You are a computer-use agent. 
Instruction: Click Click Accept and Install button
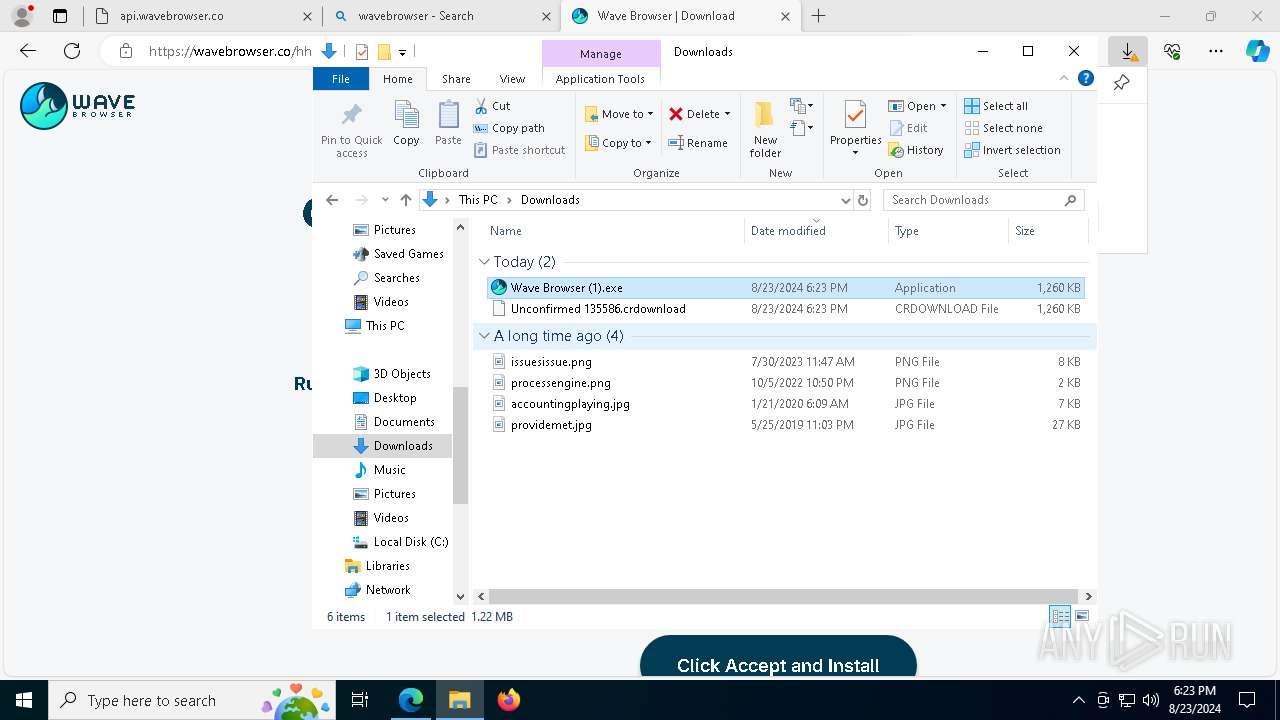point(778,665)
